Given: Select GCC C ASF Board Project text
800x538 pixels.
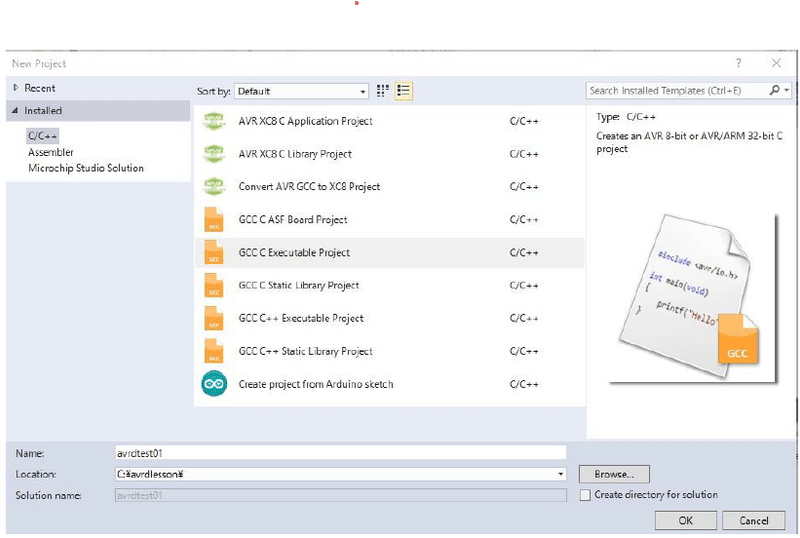Looking at the screenshot, I should click(293, 219).
